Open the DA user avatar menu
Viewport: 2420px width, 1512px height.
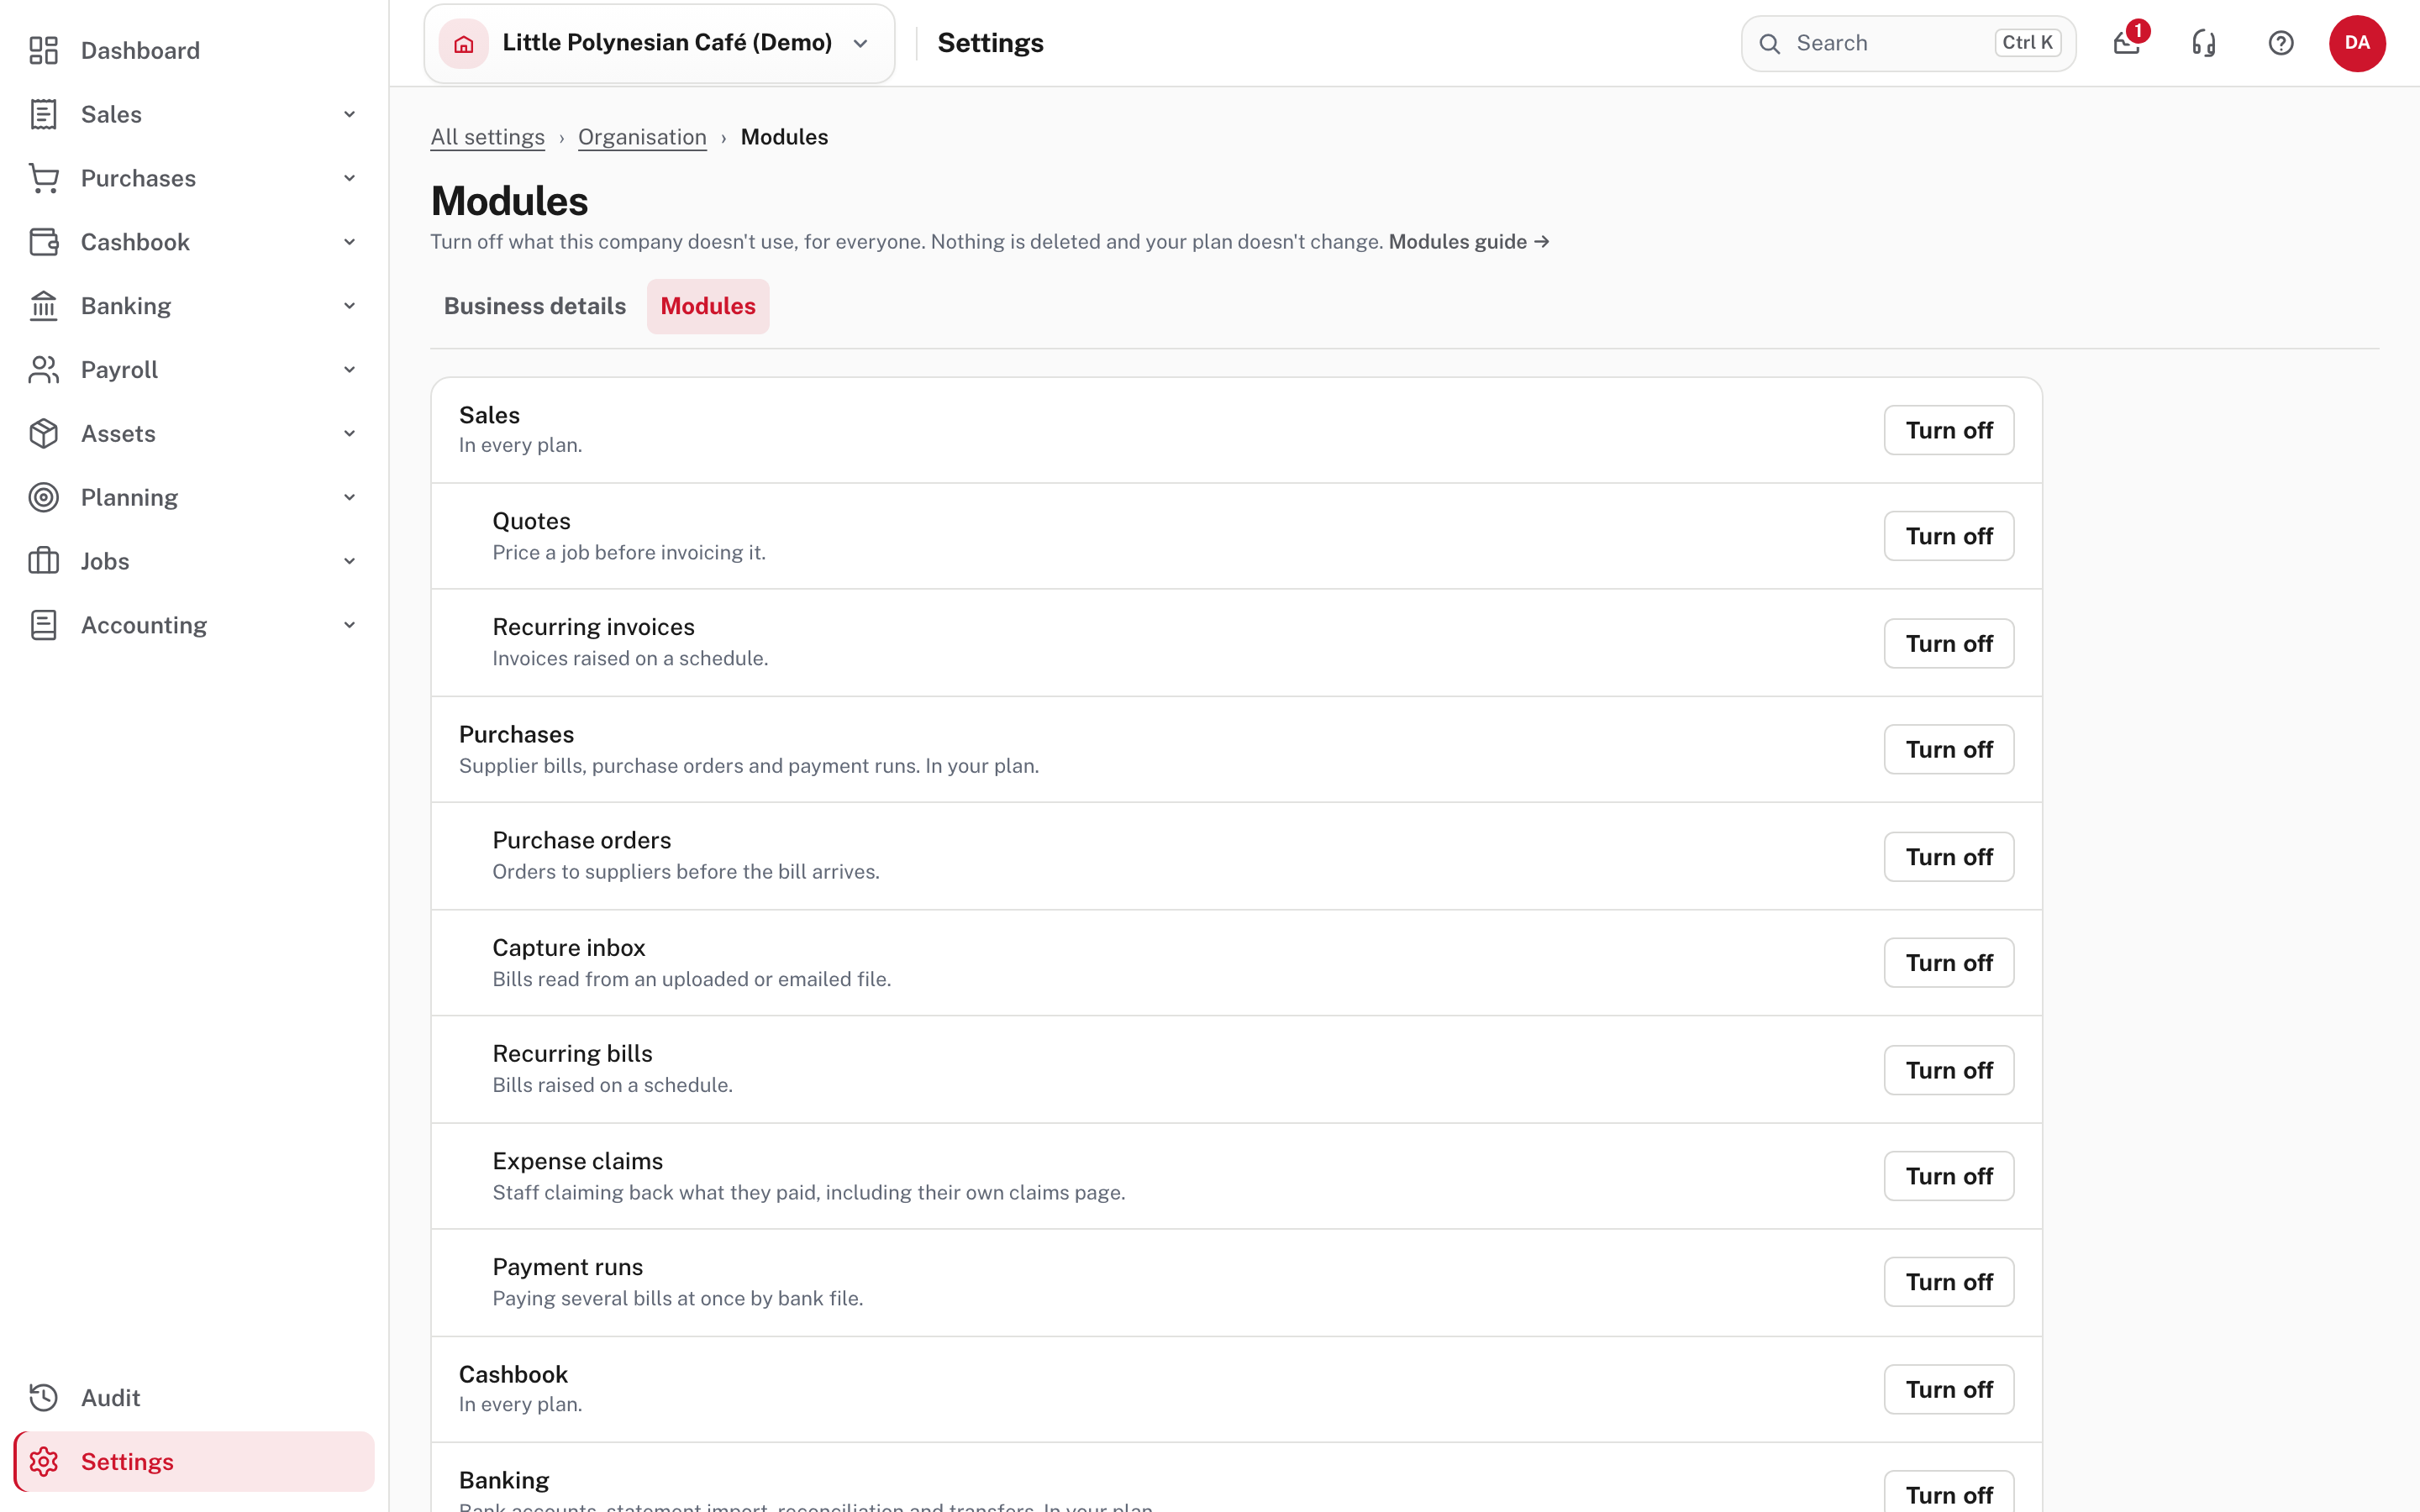pyautogui.click(x=2357, y=43)
